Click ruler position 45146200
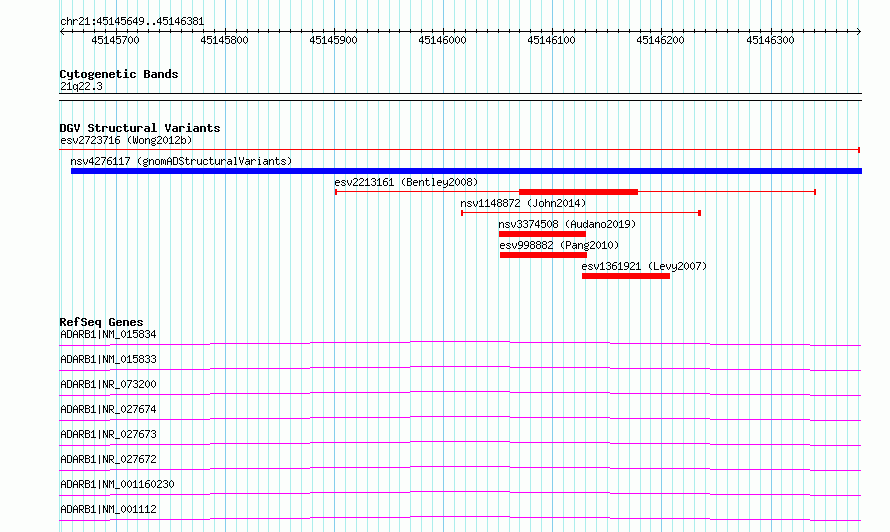The height and width of the screenshot is (532, 890). 660,40
